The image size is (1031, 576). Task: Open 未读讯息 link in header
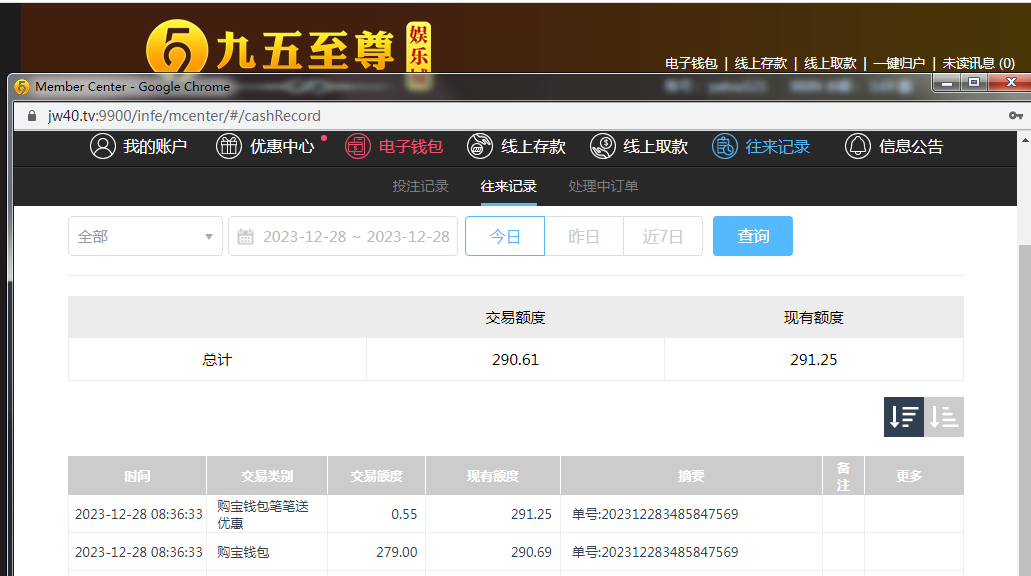point(978,63)
